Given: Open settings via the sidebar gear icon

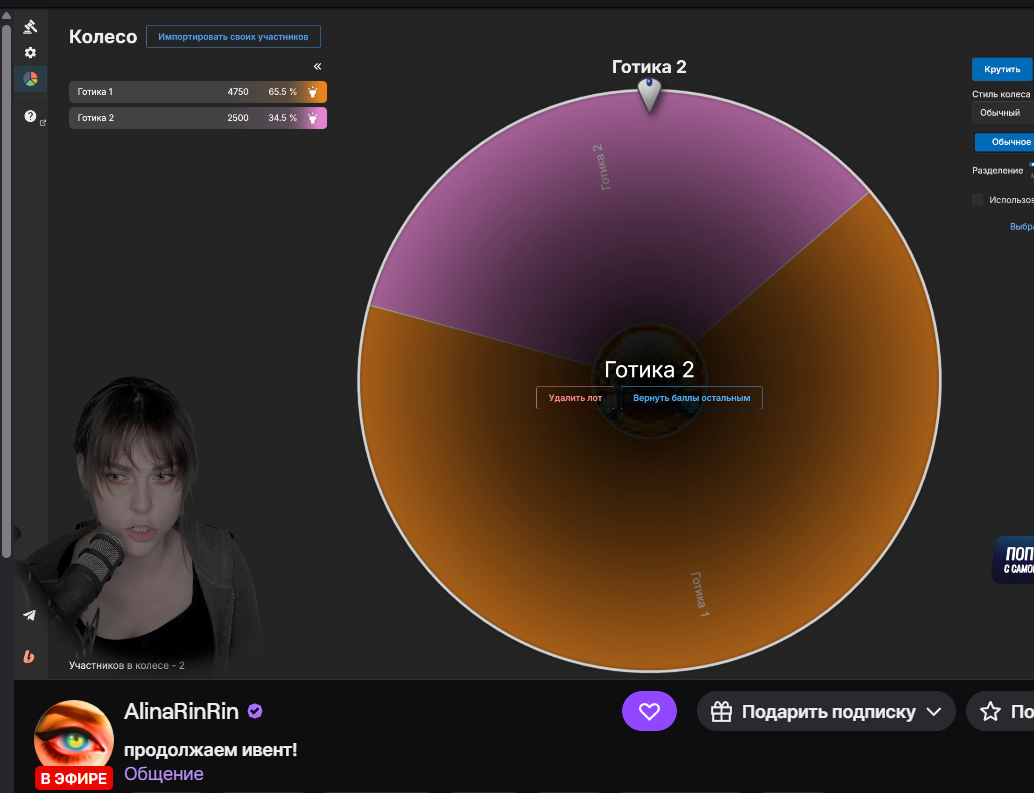Looking at the screenshot, I should (30, 52).
